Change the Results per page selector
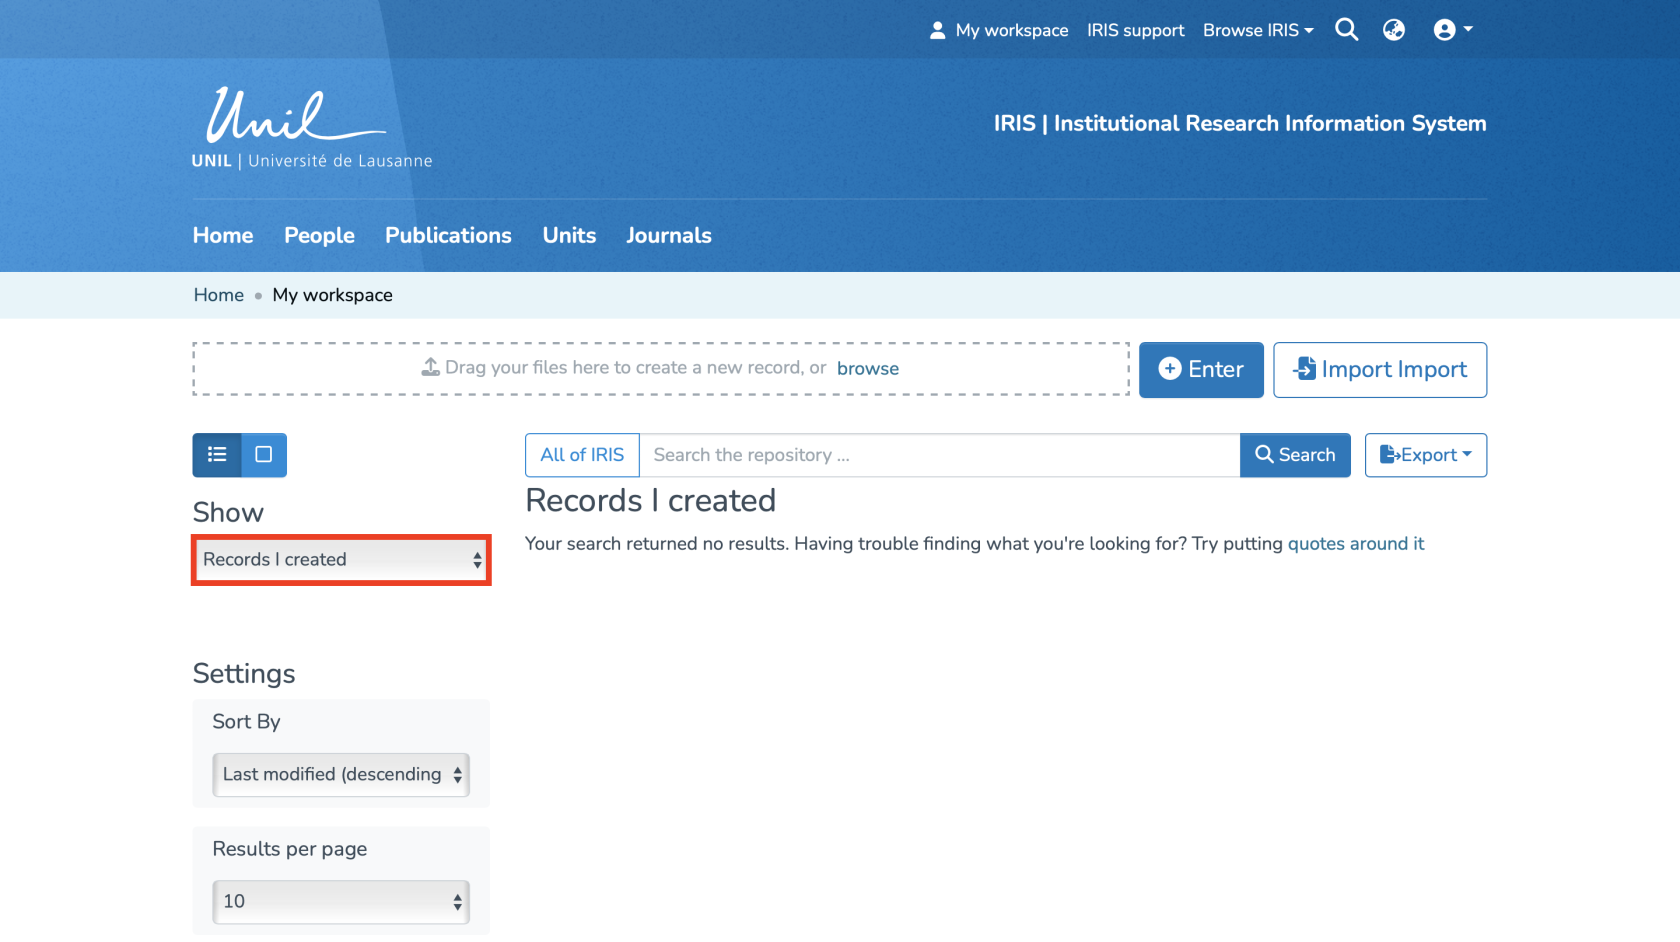This screenshot has height=942, width=1680. point(341,902)
